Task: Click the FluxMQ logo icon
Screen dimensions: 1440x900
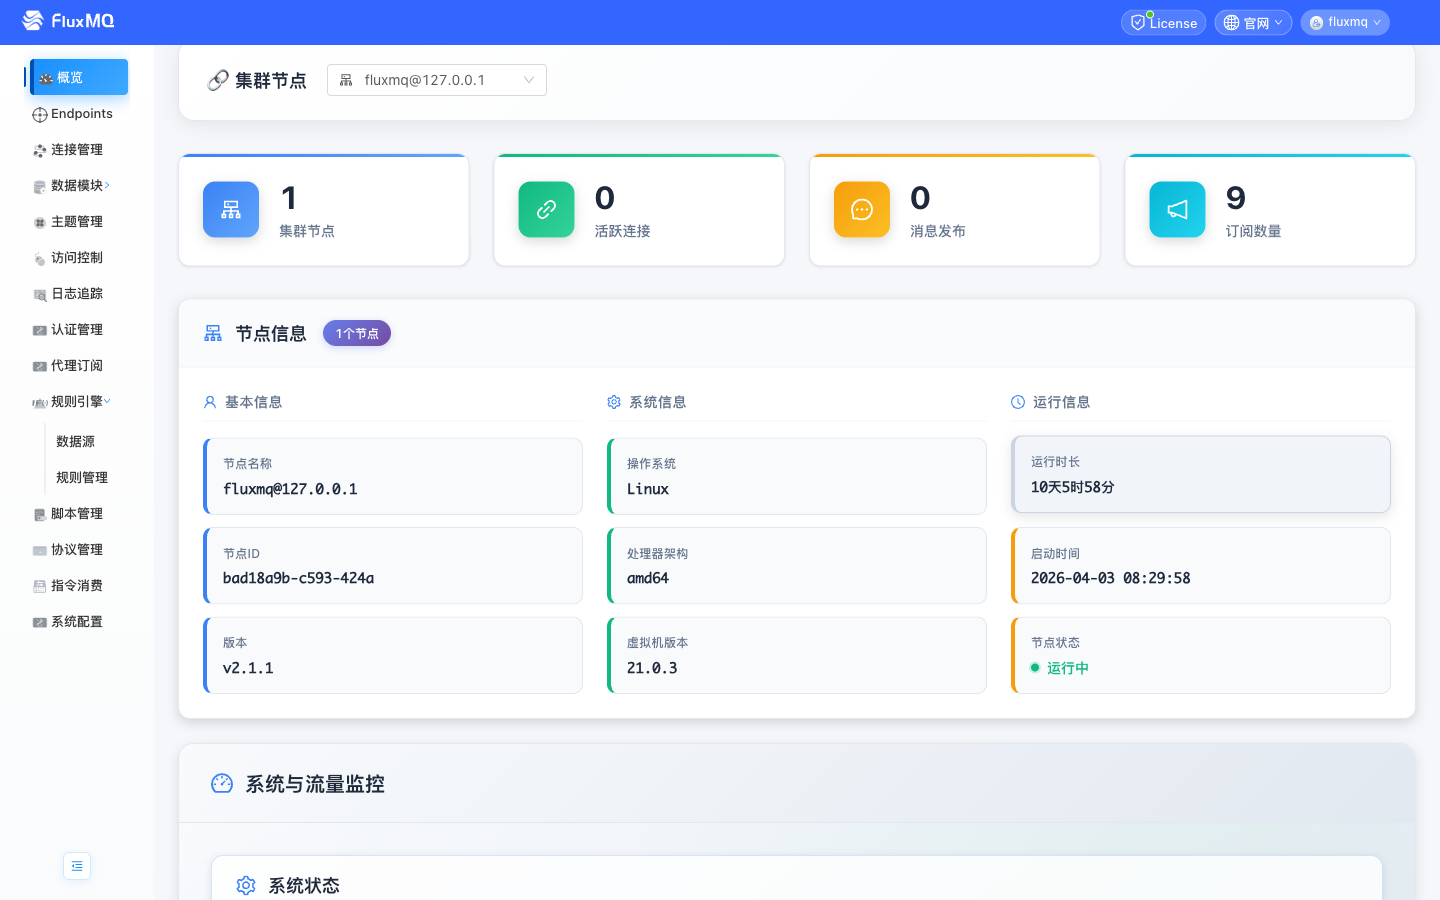Action: [x=33, y=21]
